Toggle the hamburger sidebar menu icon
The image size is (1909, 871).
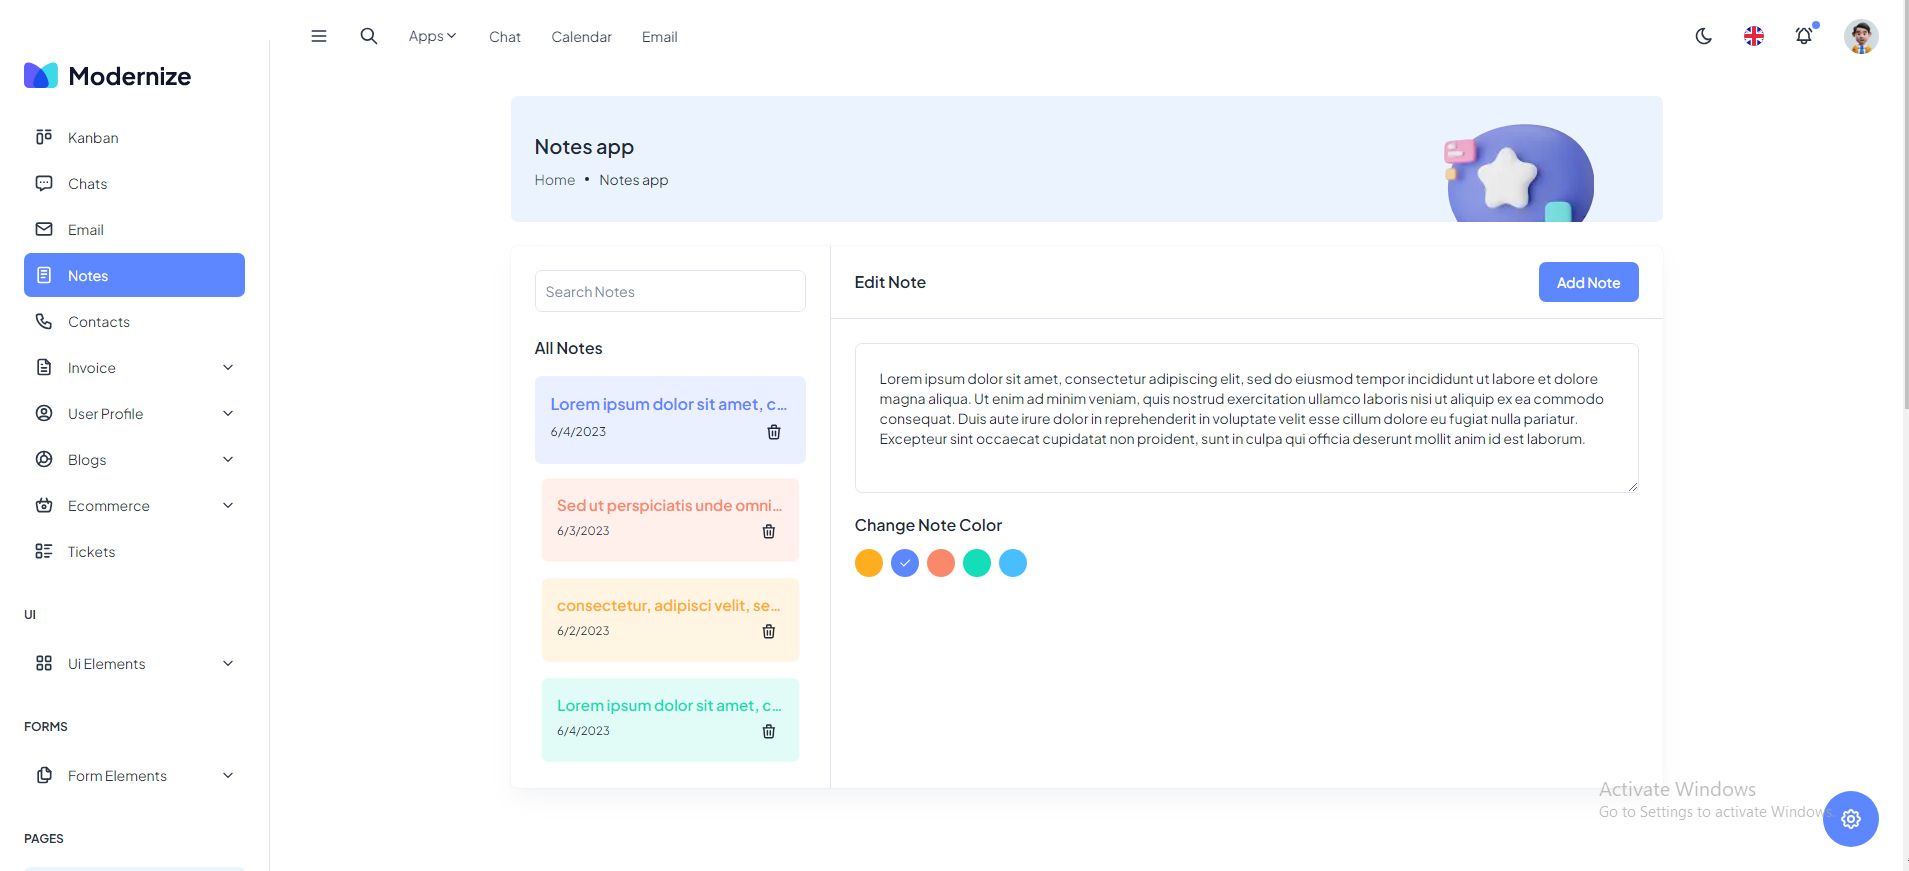319,36
